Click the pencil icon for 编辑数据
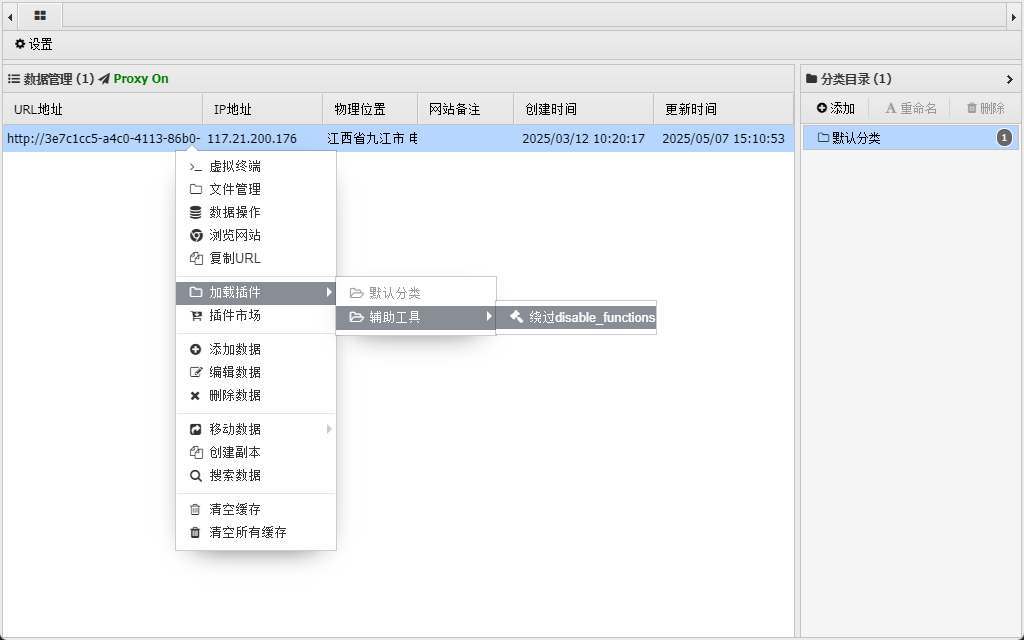Screen dimensions: 1024x640 click(x=196, y=373)
